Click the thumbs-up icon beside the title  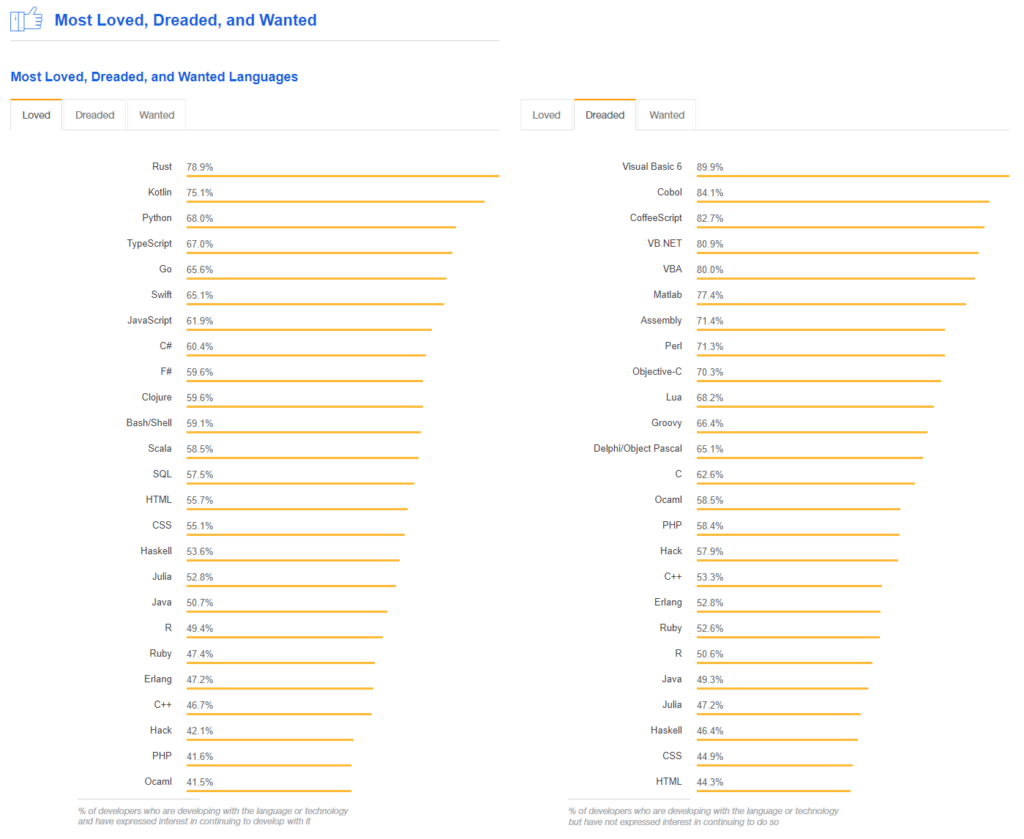26,19
